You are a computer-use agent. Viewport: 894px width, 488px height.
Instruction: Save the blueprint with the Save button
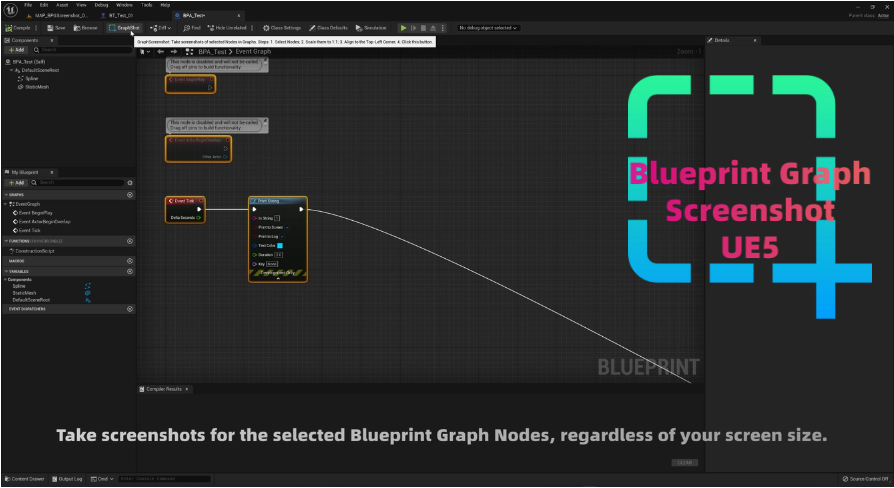point(56,28)
